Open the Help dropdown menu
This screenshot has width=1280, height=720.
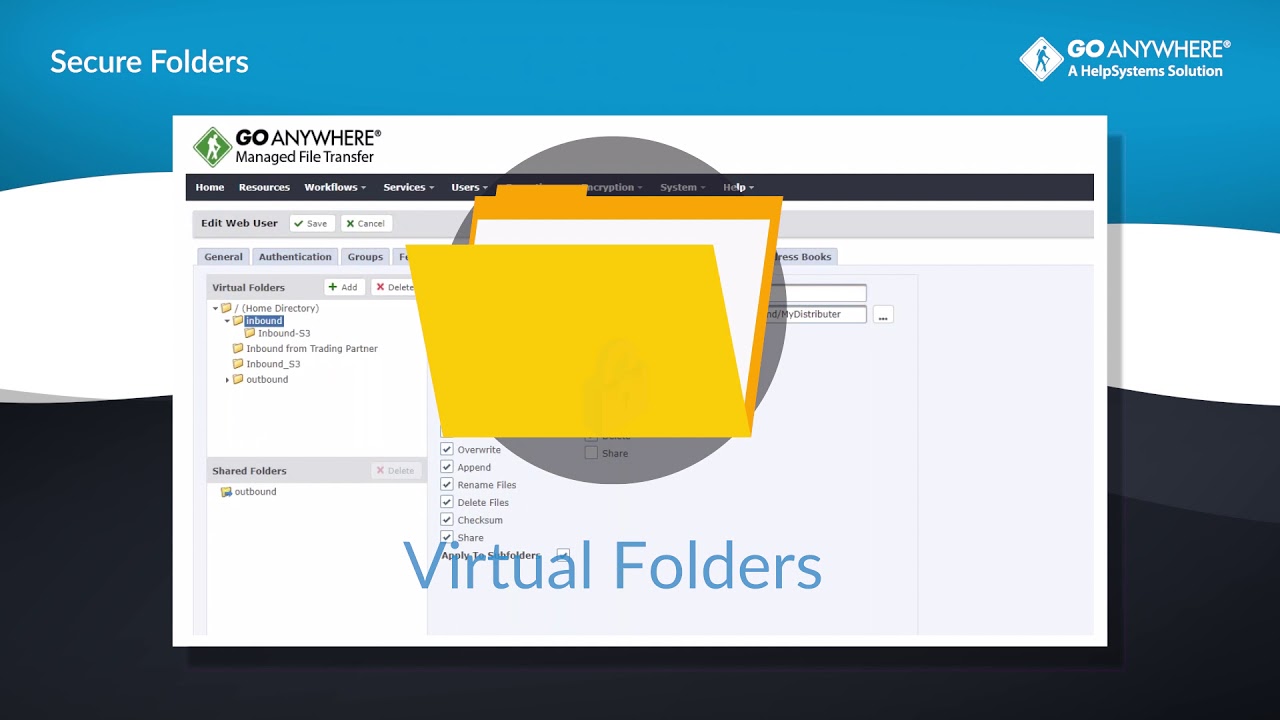[738, 187]
